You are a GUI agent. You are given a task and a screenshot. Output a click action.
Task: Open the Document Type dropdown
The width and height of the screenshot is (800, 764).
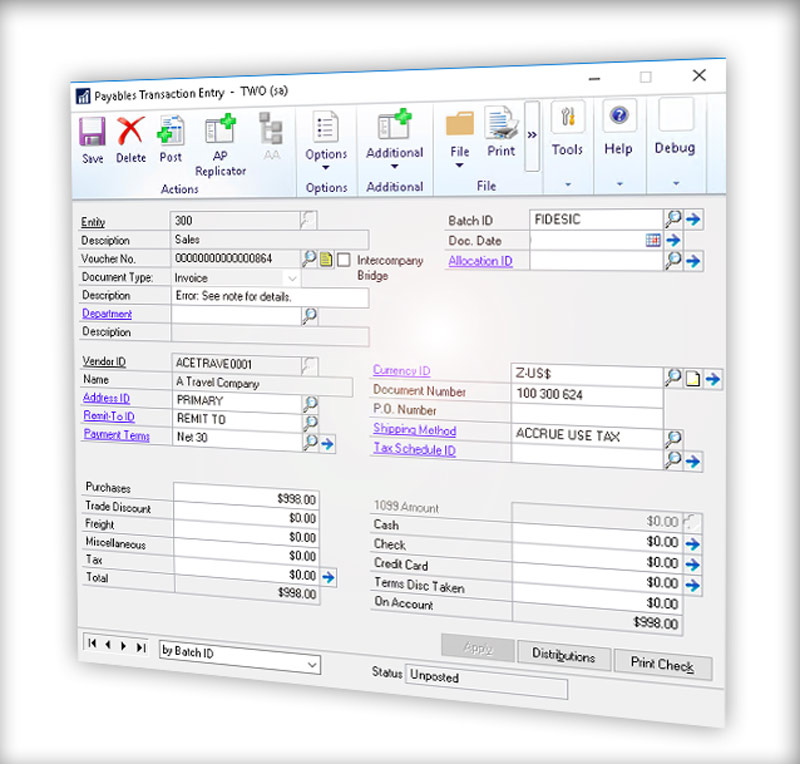pyautogui.click(x=292, y=279)
